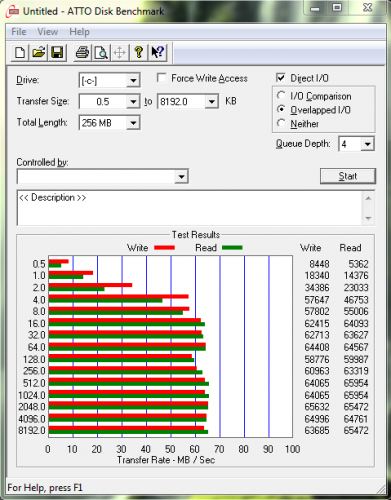Close the ATTO Disk Benchmark window

pyautogui.click(x=367, y=8)
